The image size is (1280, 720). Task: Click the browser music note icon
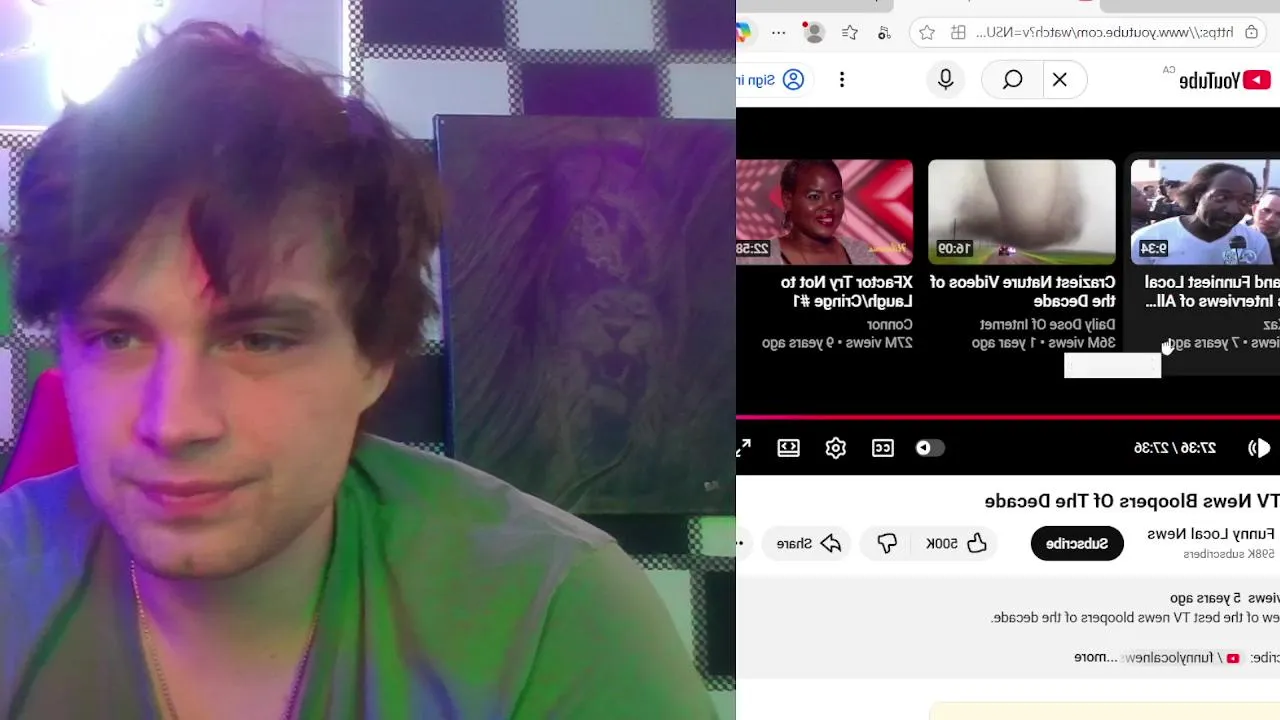[884, 32]
